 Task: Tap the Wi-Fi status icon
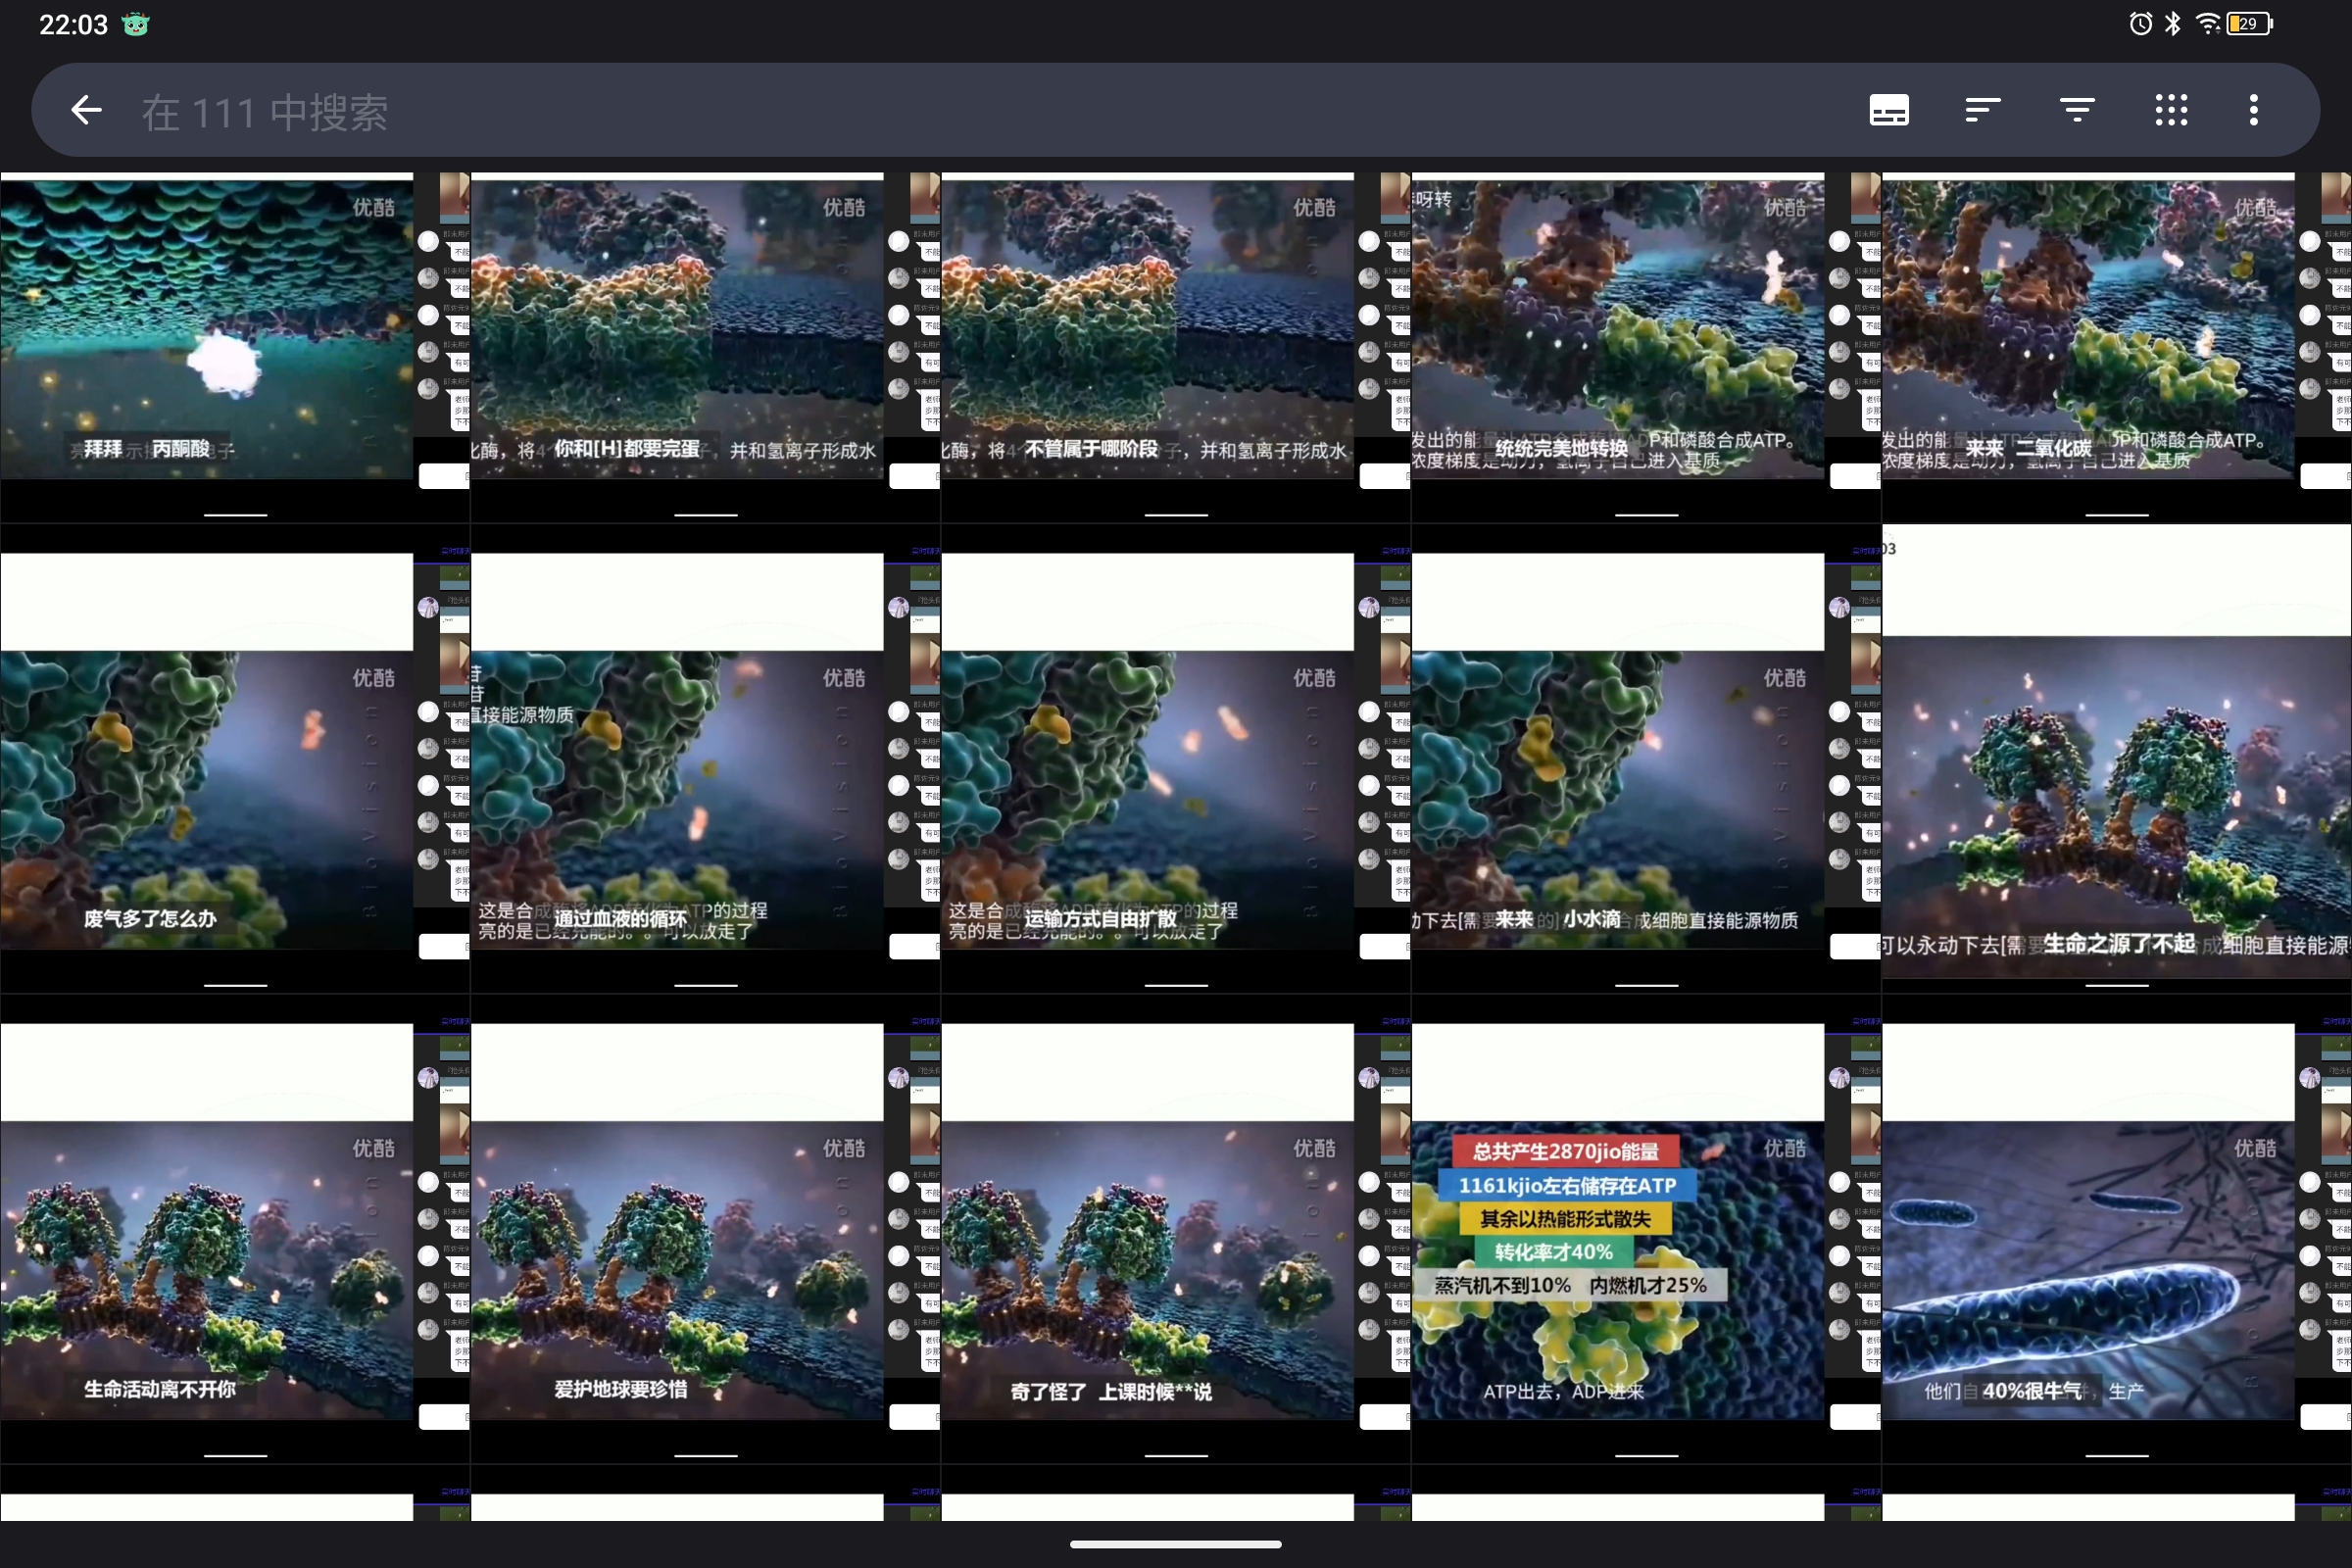2207,24
